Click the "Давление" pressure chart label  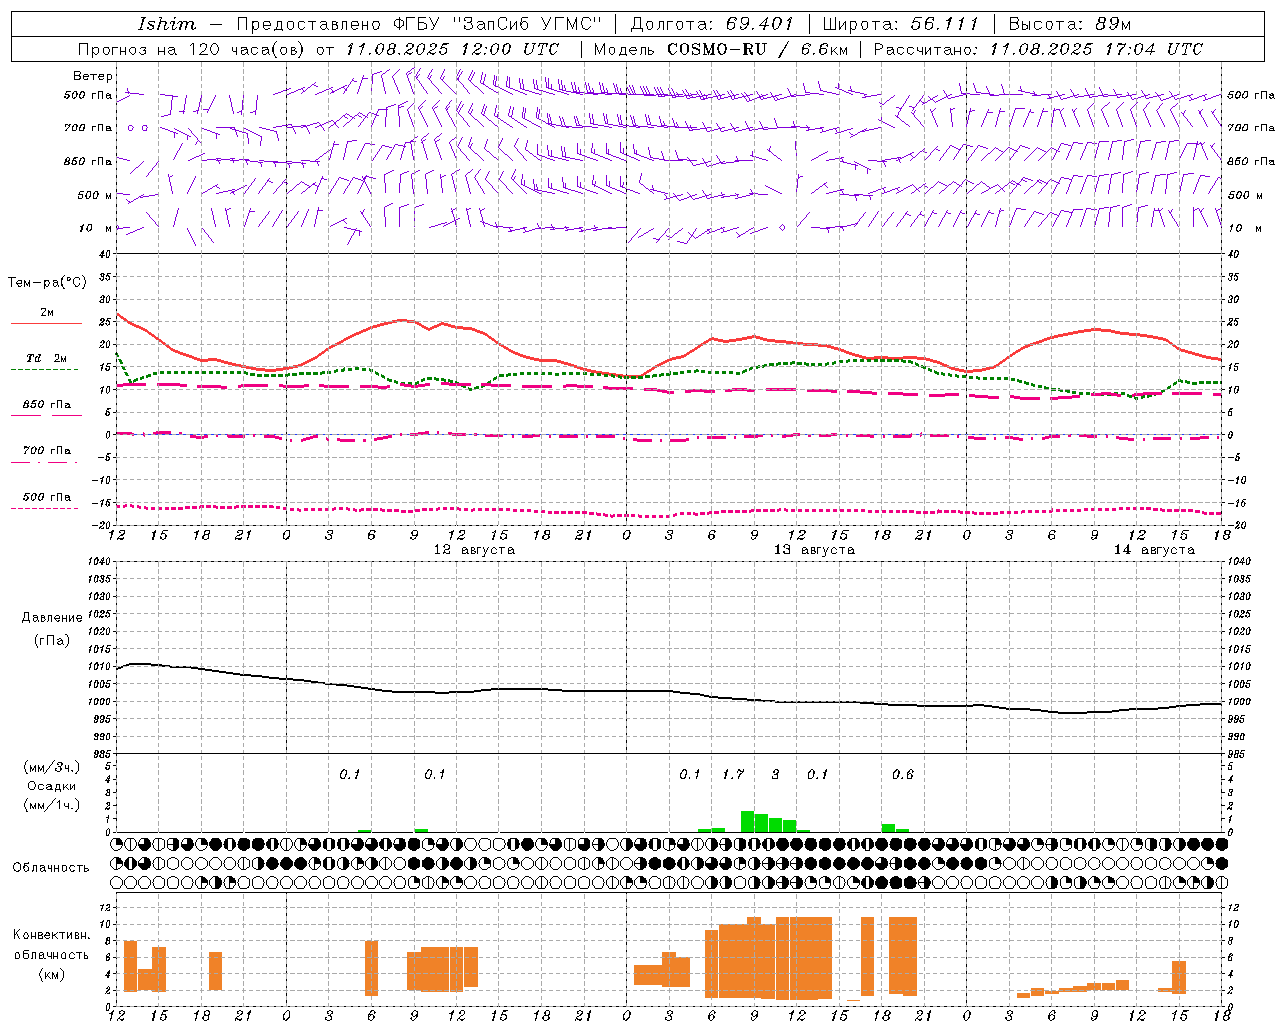[x=52, y=618]
